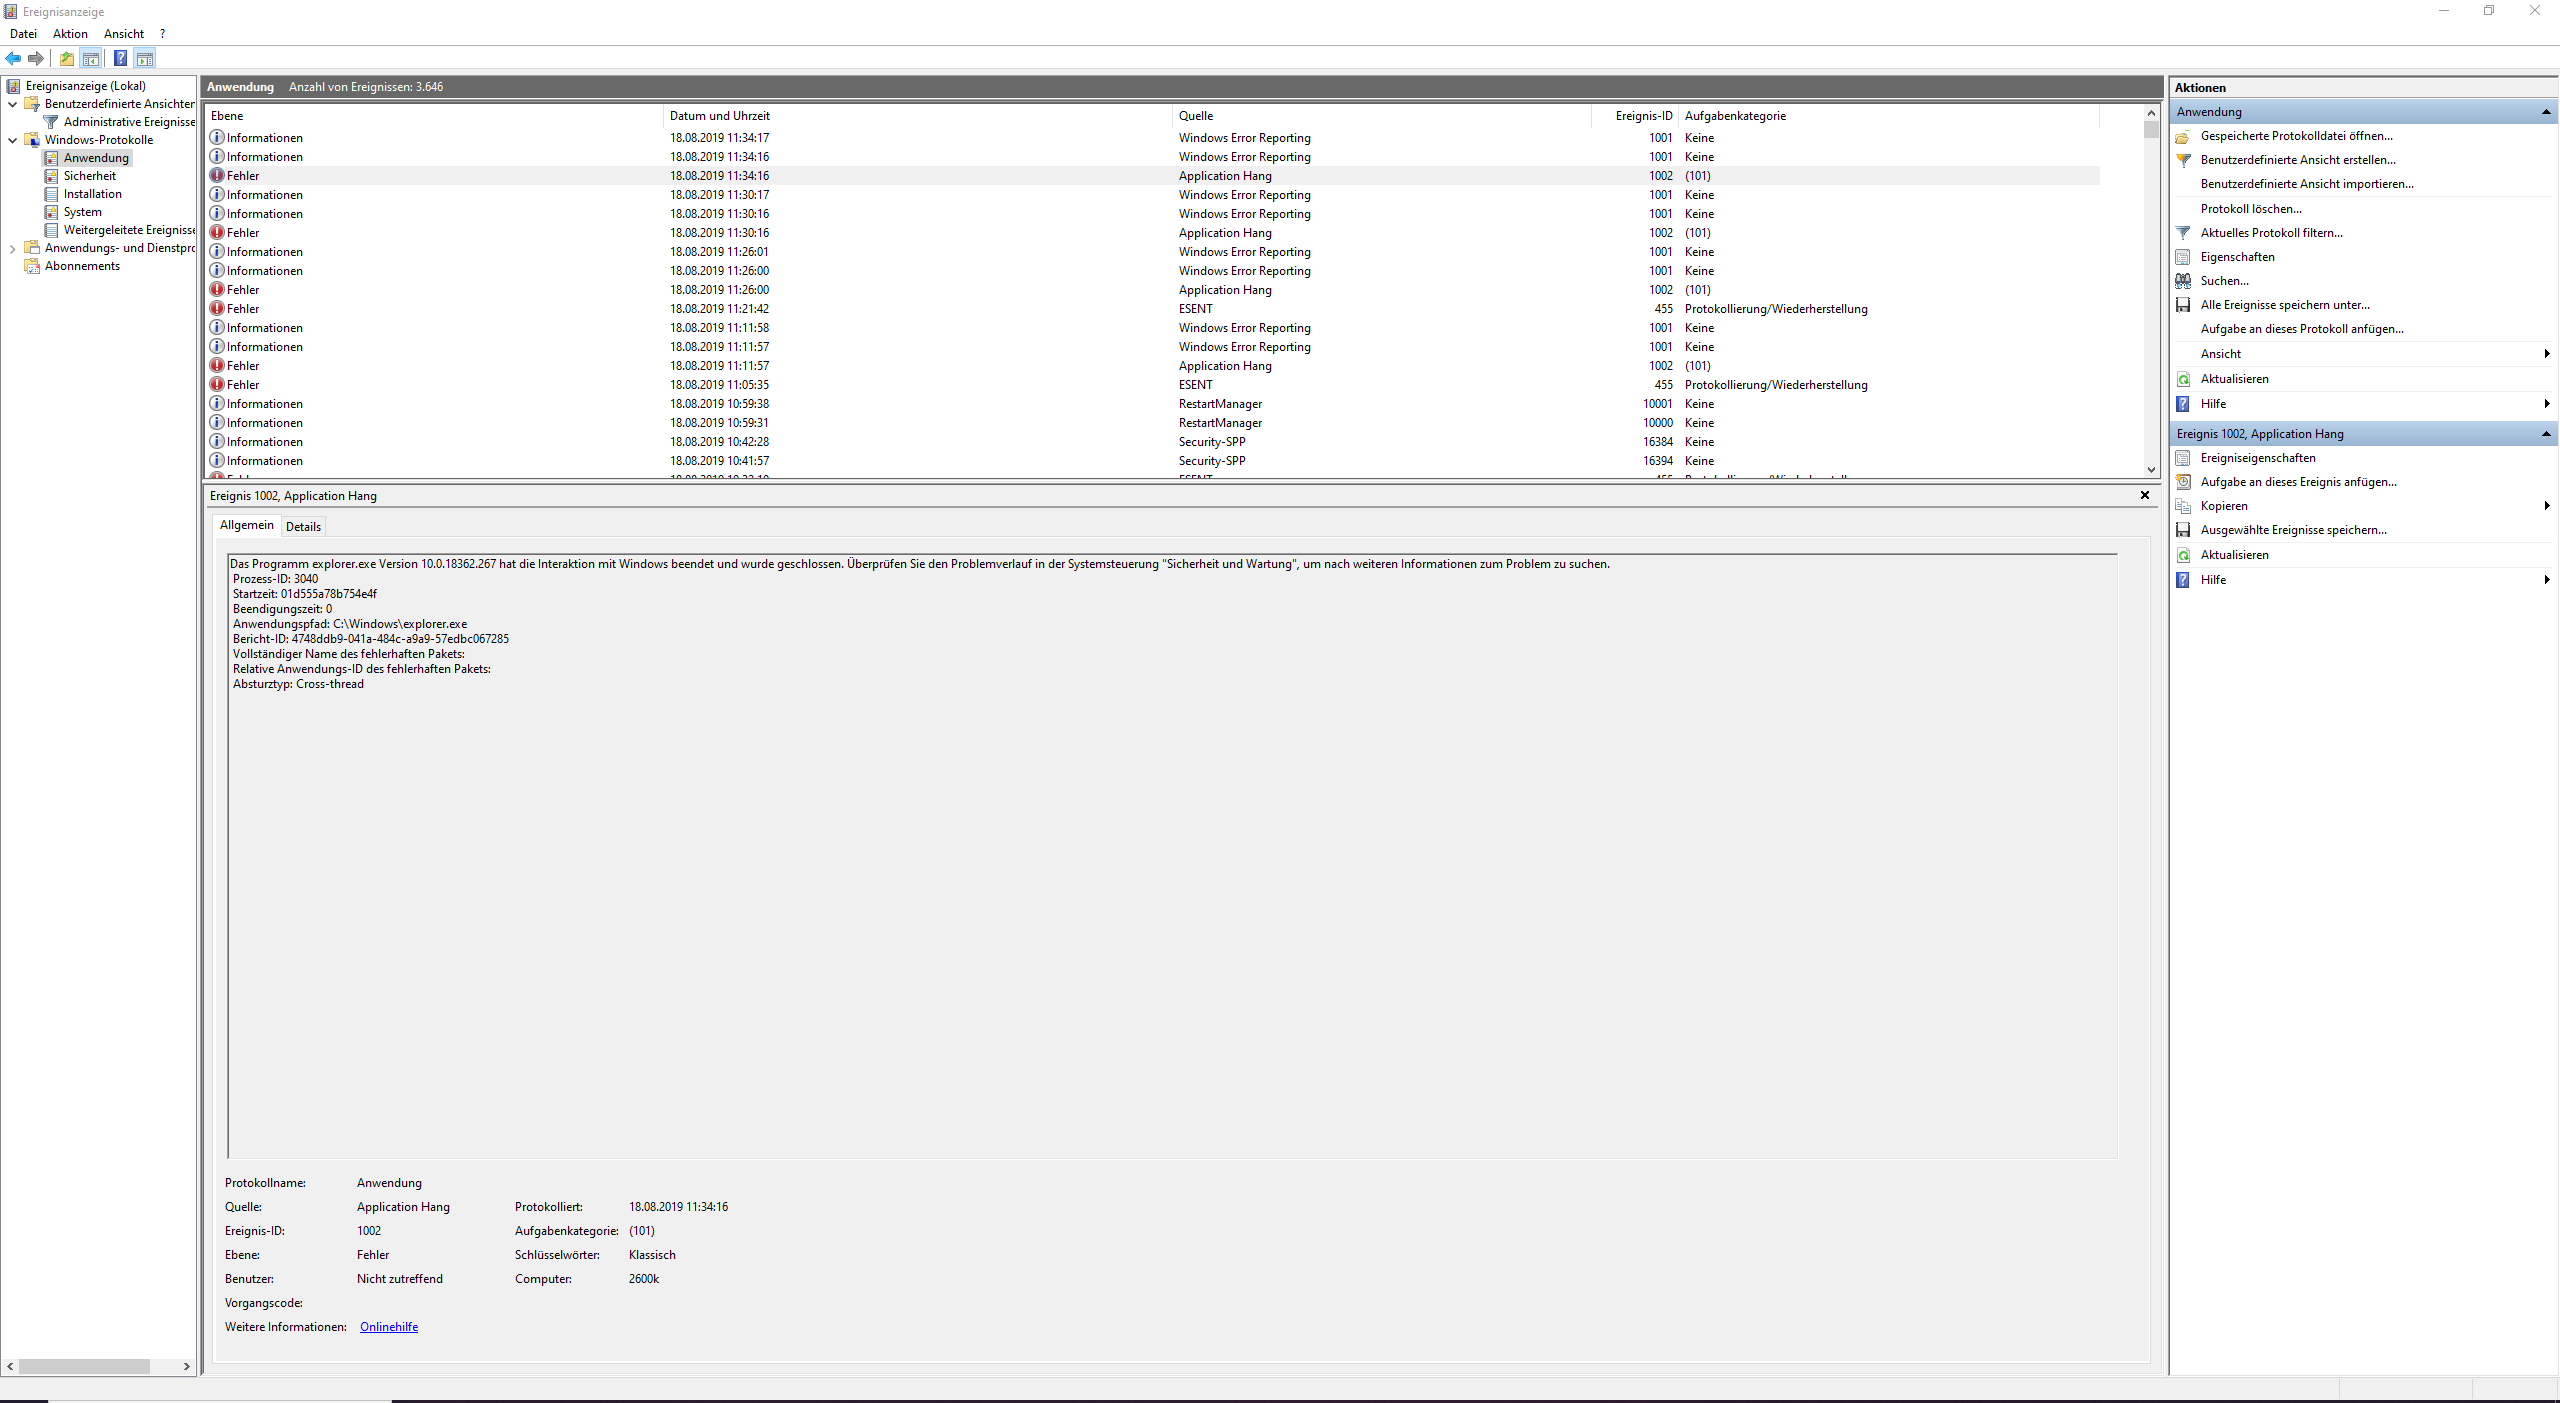Click green refresh icon under Anwendung actions
Viewport: 2560px width, 1403px height.
2183,379
